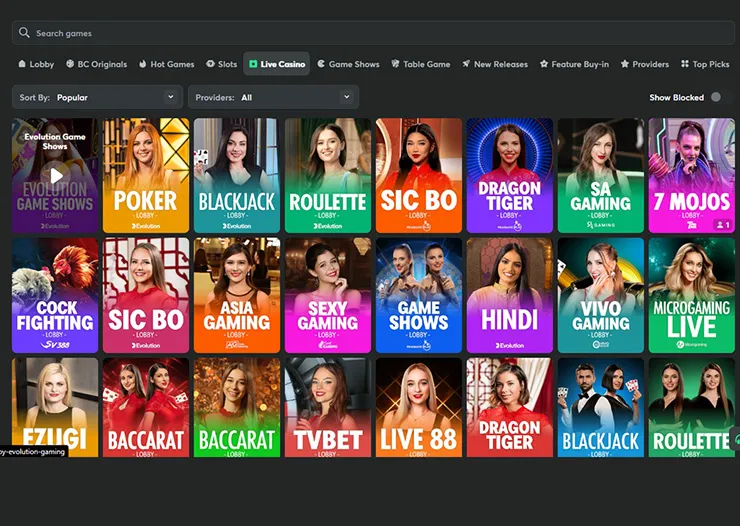The height and width of the screenshot is (526, 740).
Task: Go to the Providers tab
Action: (645, 64)
